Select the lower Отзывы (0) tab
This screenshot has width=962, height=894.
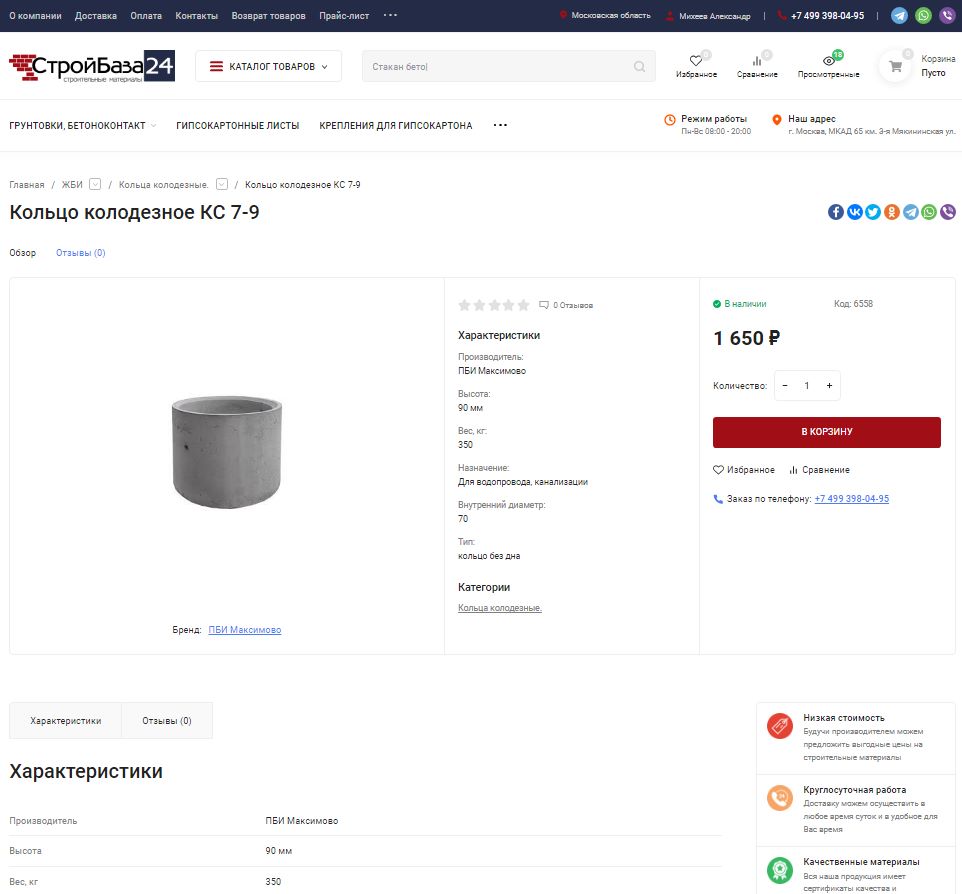[167, 720]
